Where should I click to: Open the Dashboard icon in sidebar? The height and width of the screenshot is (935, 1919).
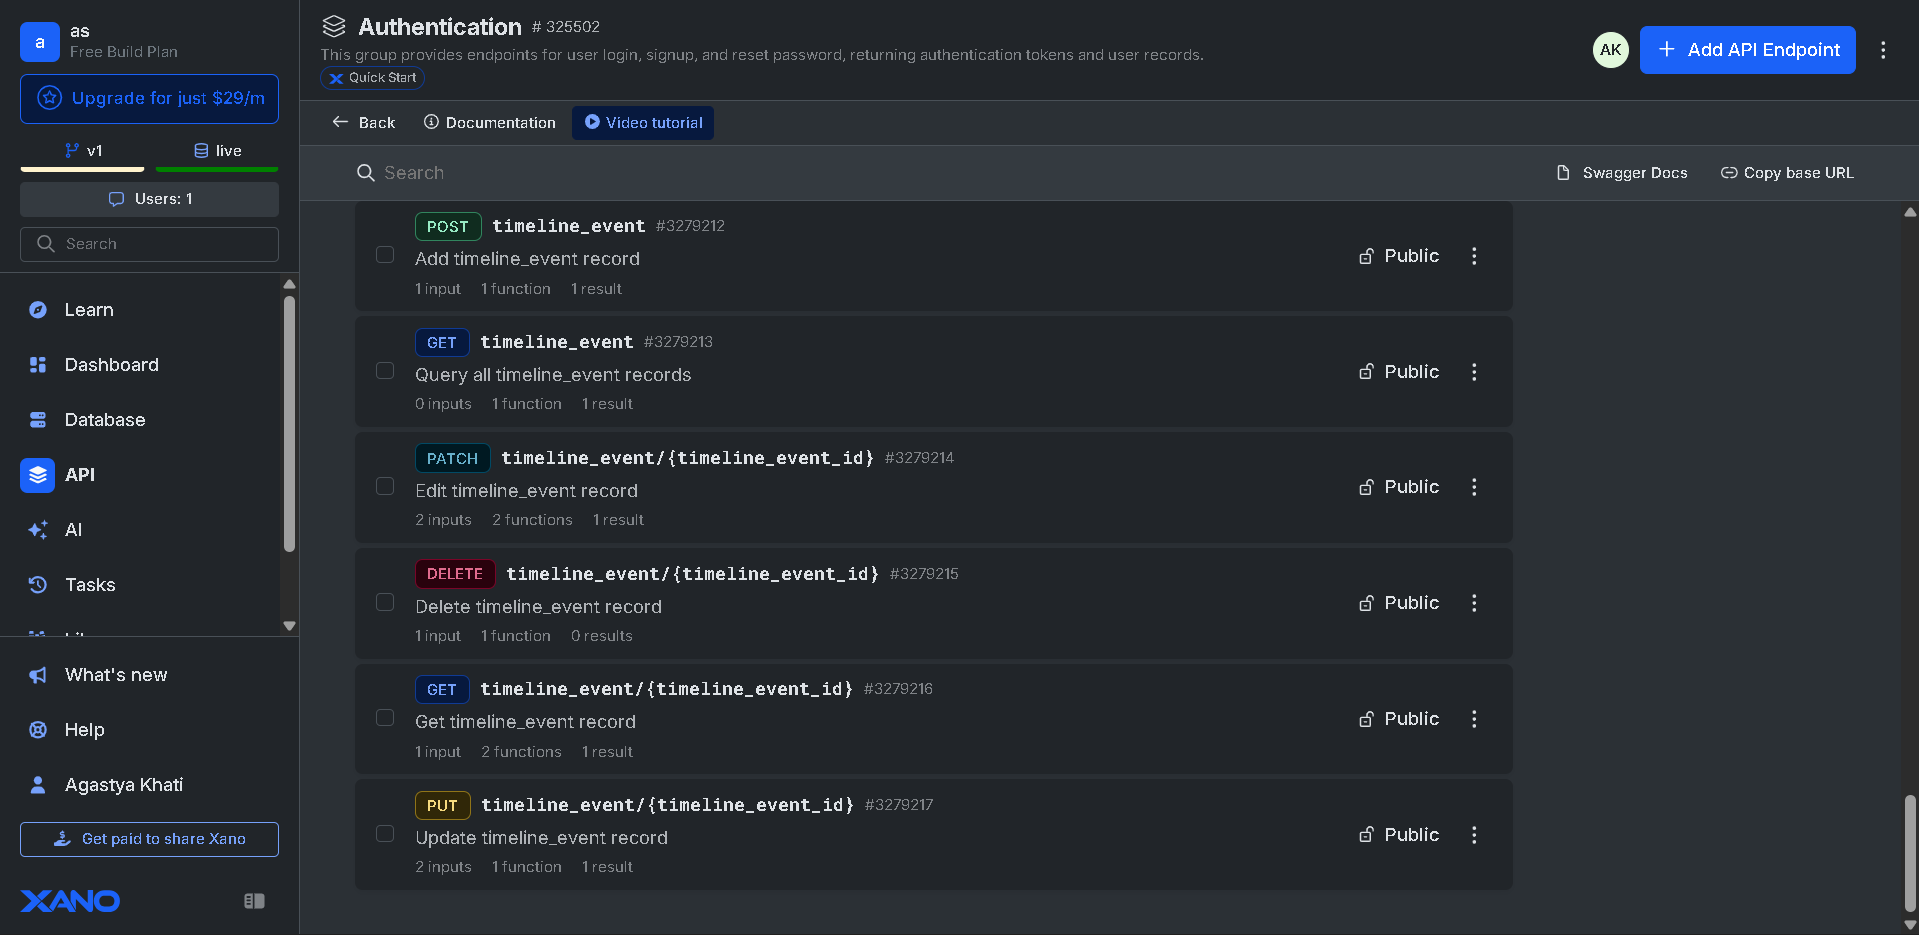click(38, 365)
